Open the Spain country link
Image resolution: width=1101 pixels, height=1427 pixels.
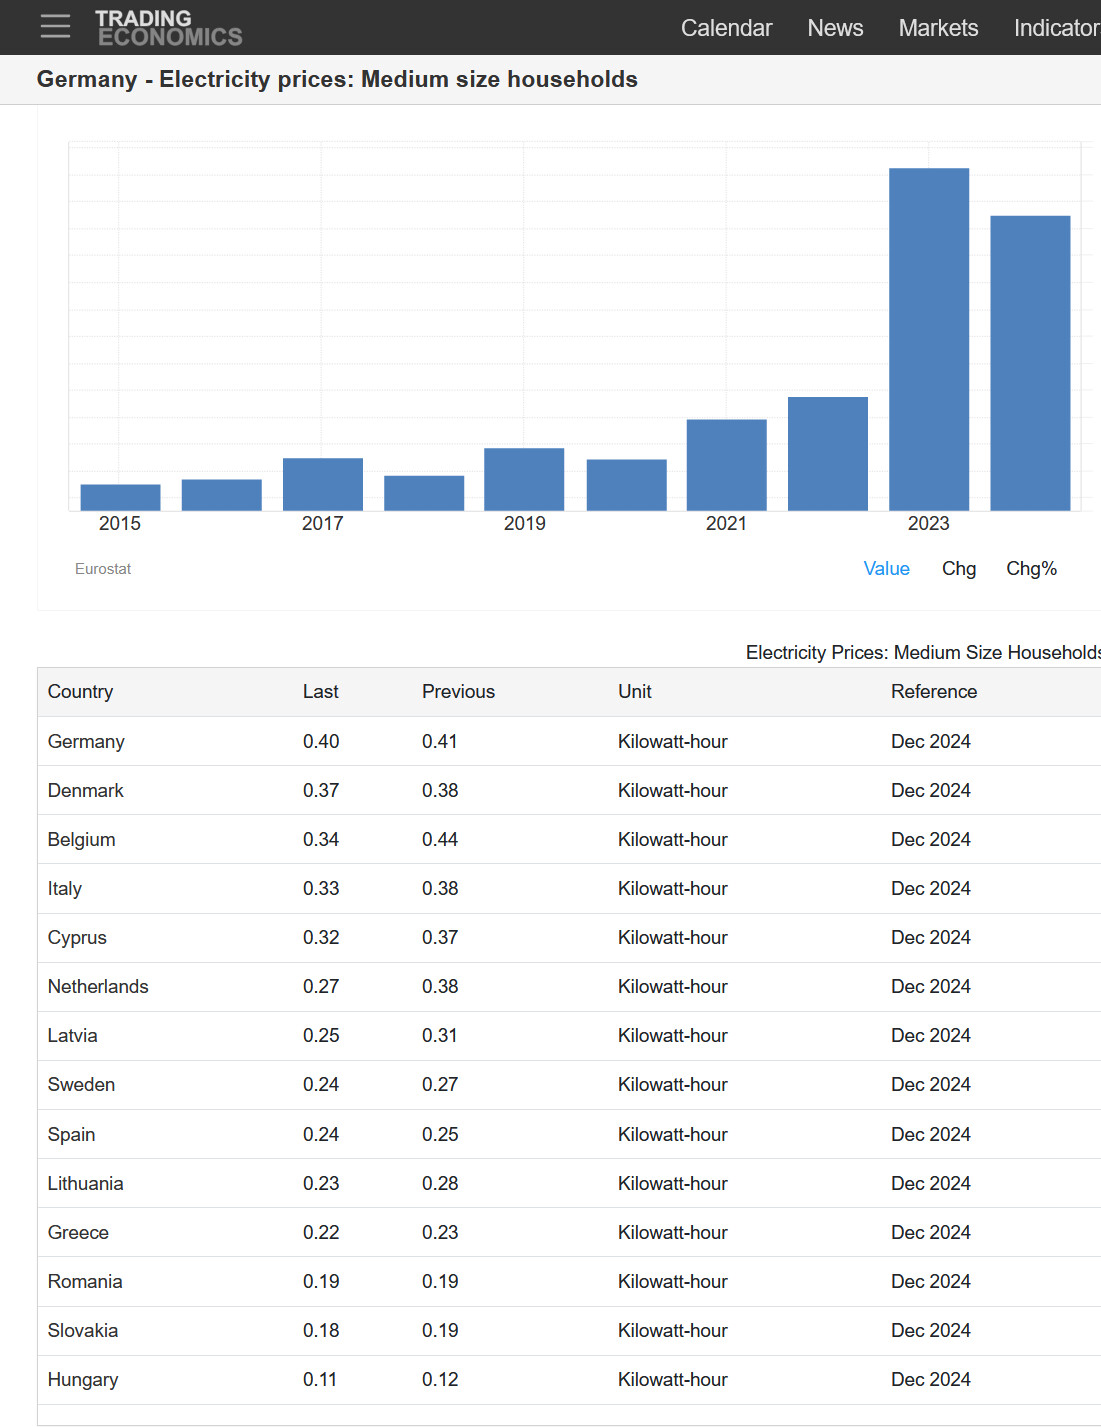click(72, 1134)
